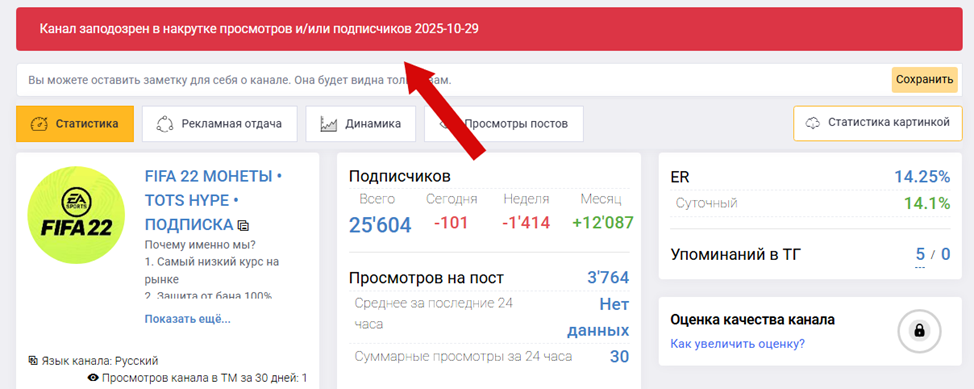Click the copy icon next to ПОДПИСКА
974x389 pixels.
244,225
